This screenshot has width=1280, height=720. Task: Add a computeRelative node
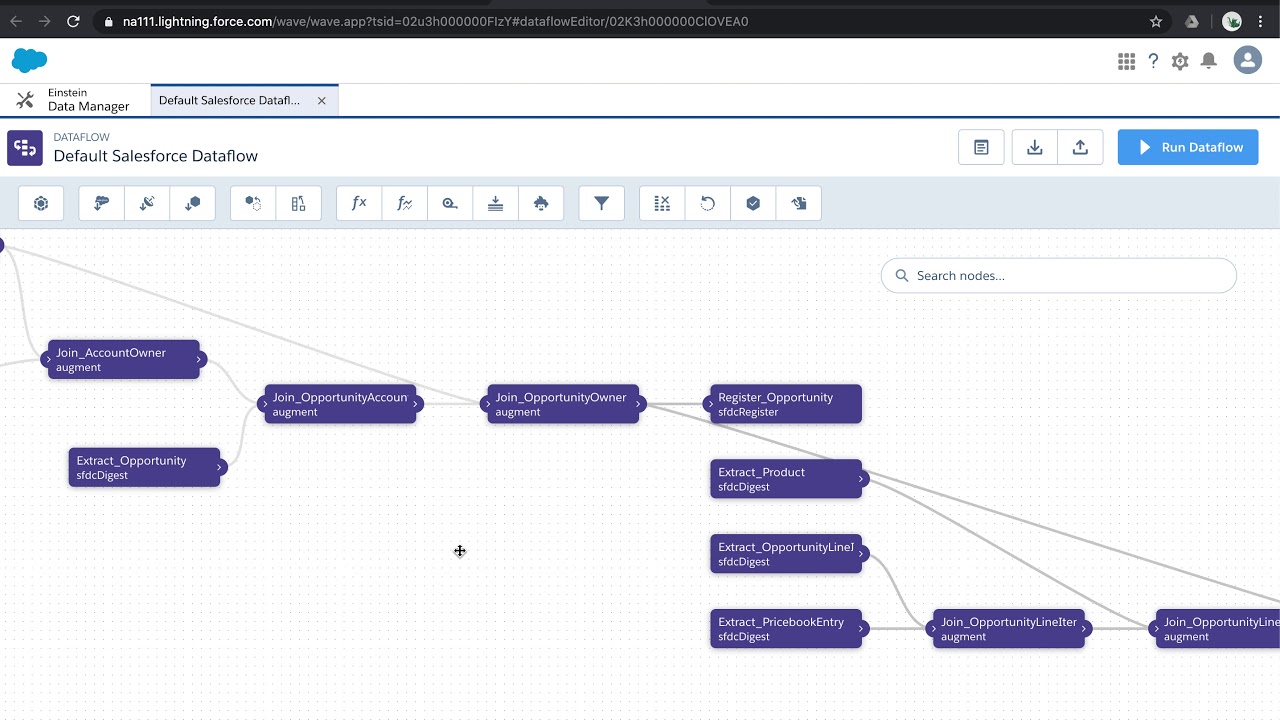click(404, 203)
